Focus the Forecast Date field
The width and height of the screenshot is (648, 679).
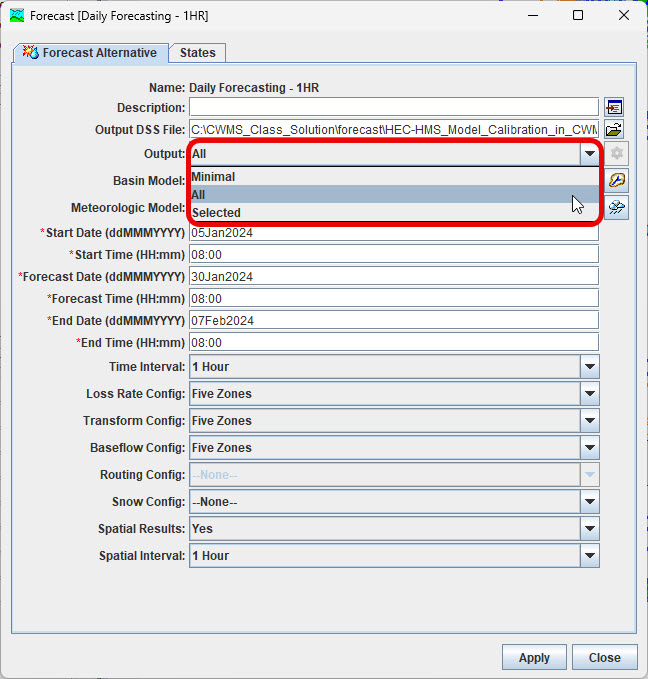pos(393,276)
